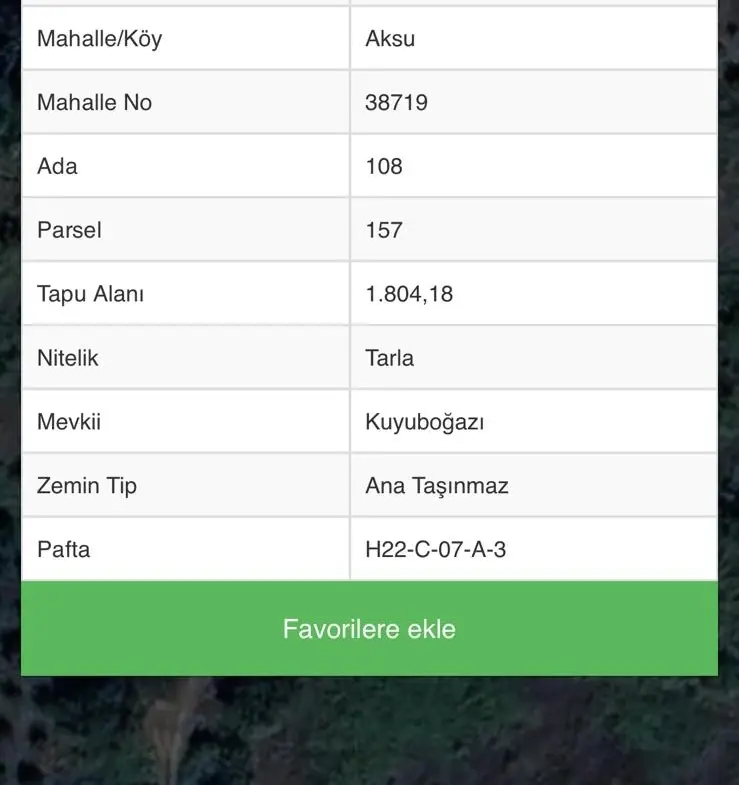Tap the Favorilere ekle button
The image size is (739, 785).
pyautogui.click(x=369, y=628)
